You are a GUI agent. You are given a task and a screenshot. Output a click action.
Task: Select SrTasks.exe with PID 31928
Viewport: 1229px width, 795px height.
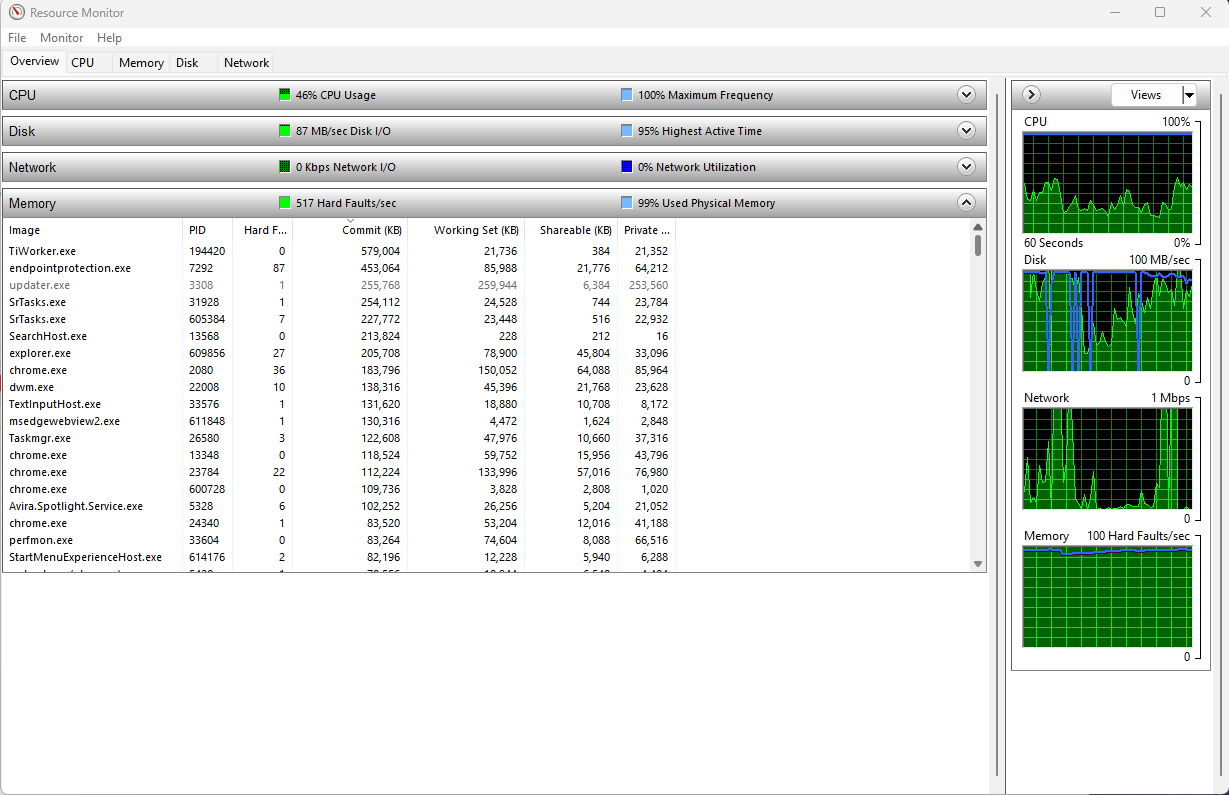338,302
